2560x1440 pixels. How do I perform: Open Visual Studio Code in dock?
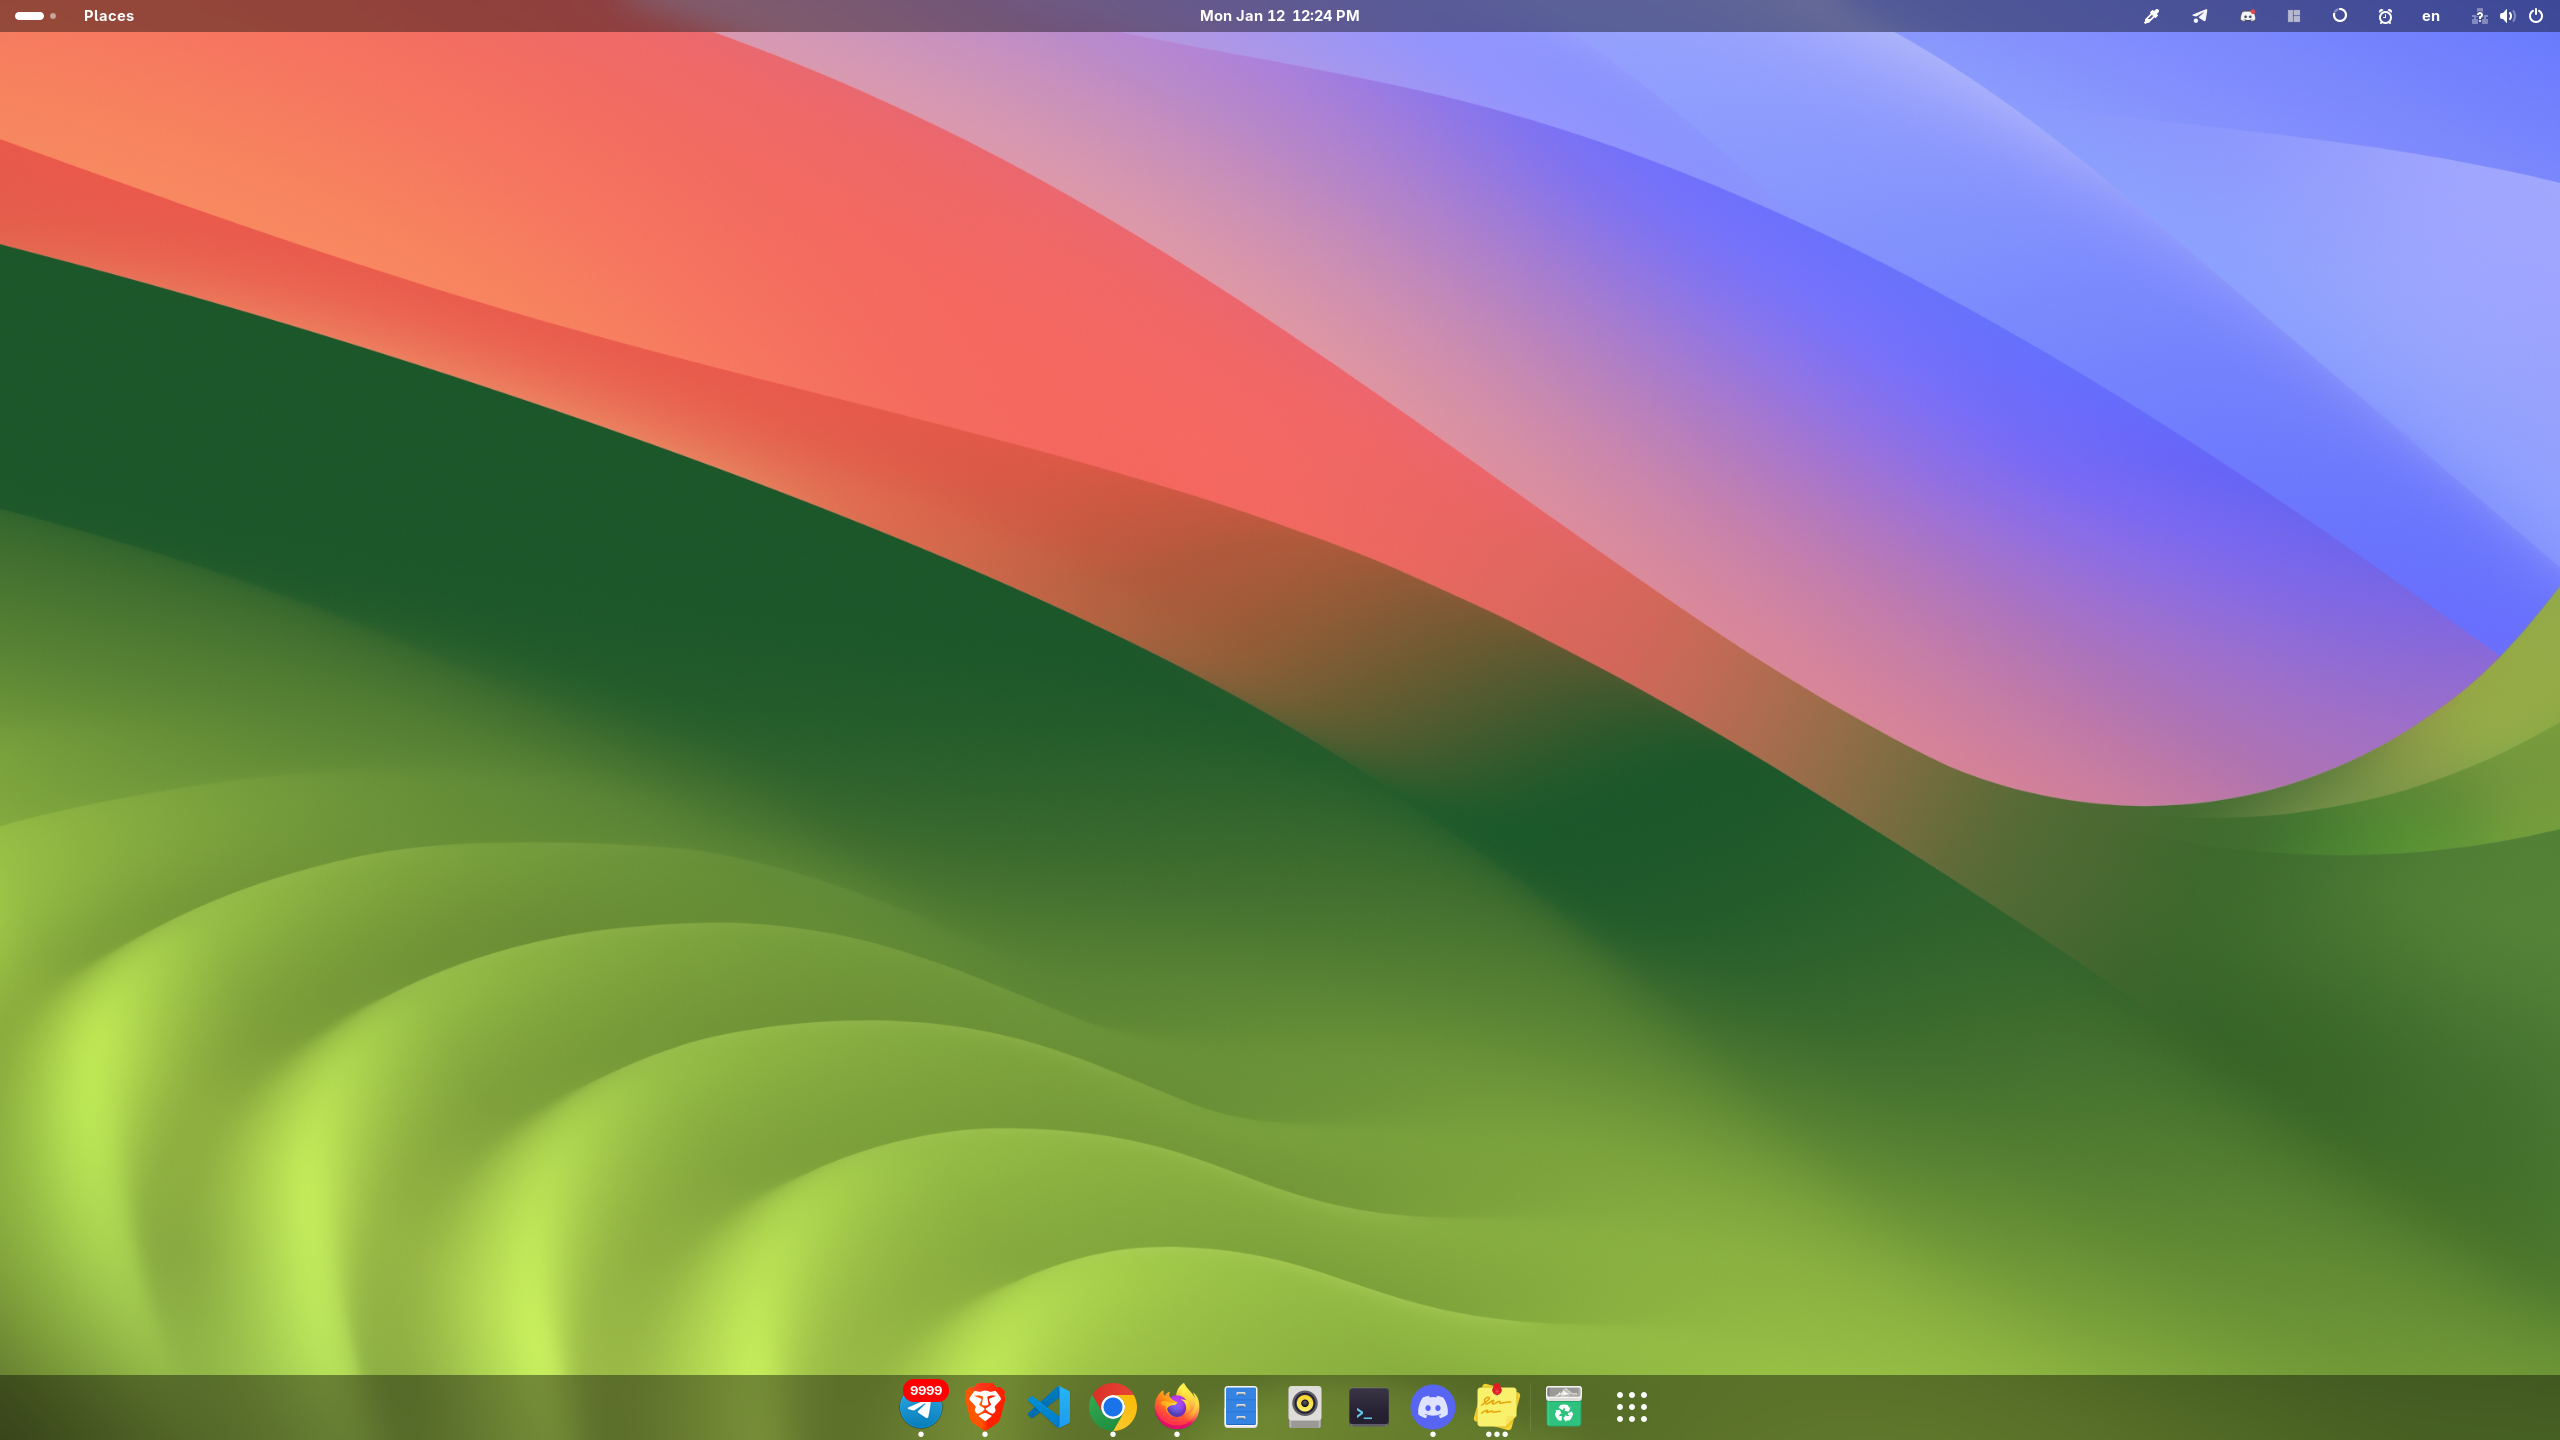[x=1049, y=1407]
